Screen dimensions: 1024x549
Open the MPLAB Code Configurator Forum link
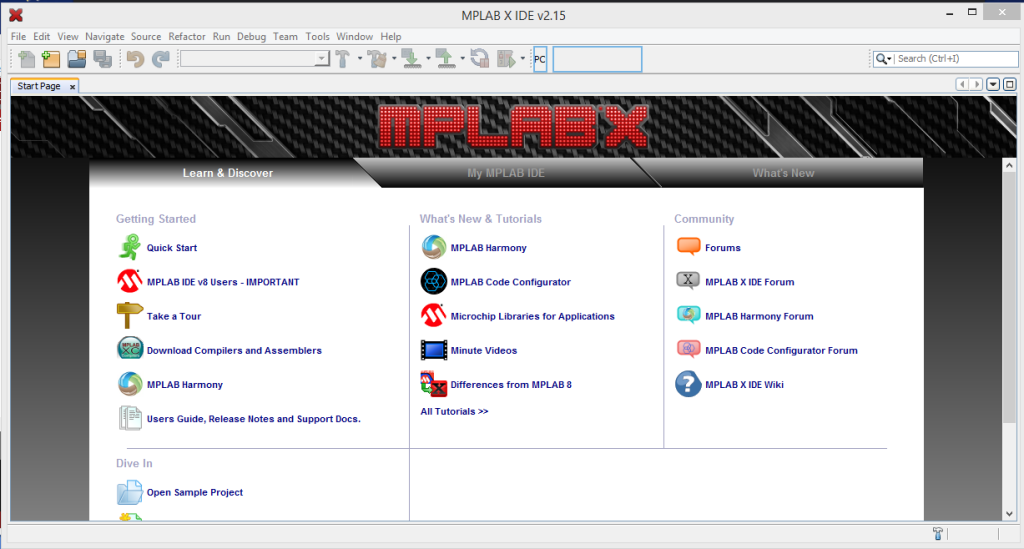point(781,351)
